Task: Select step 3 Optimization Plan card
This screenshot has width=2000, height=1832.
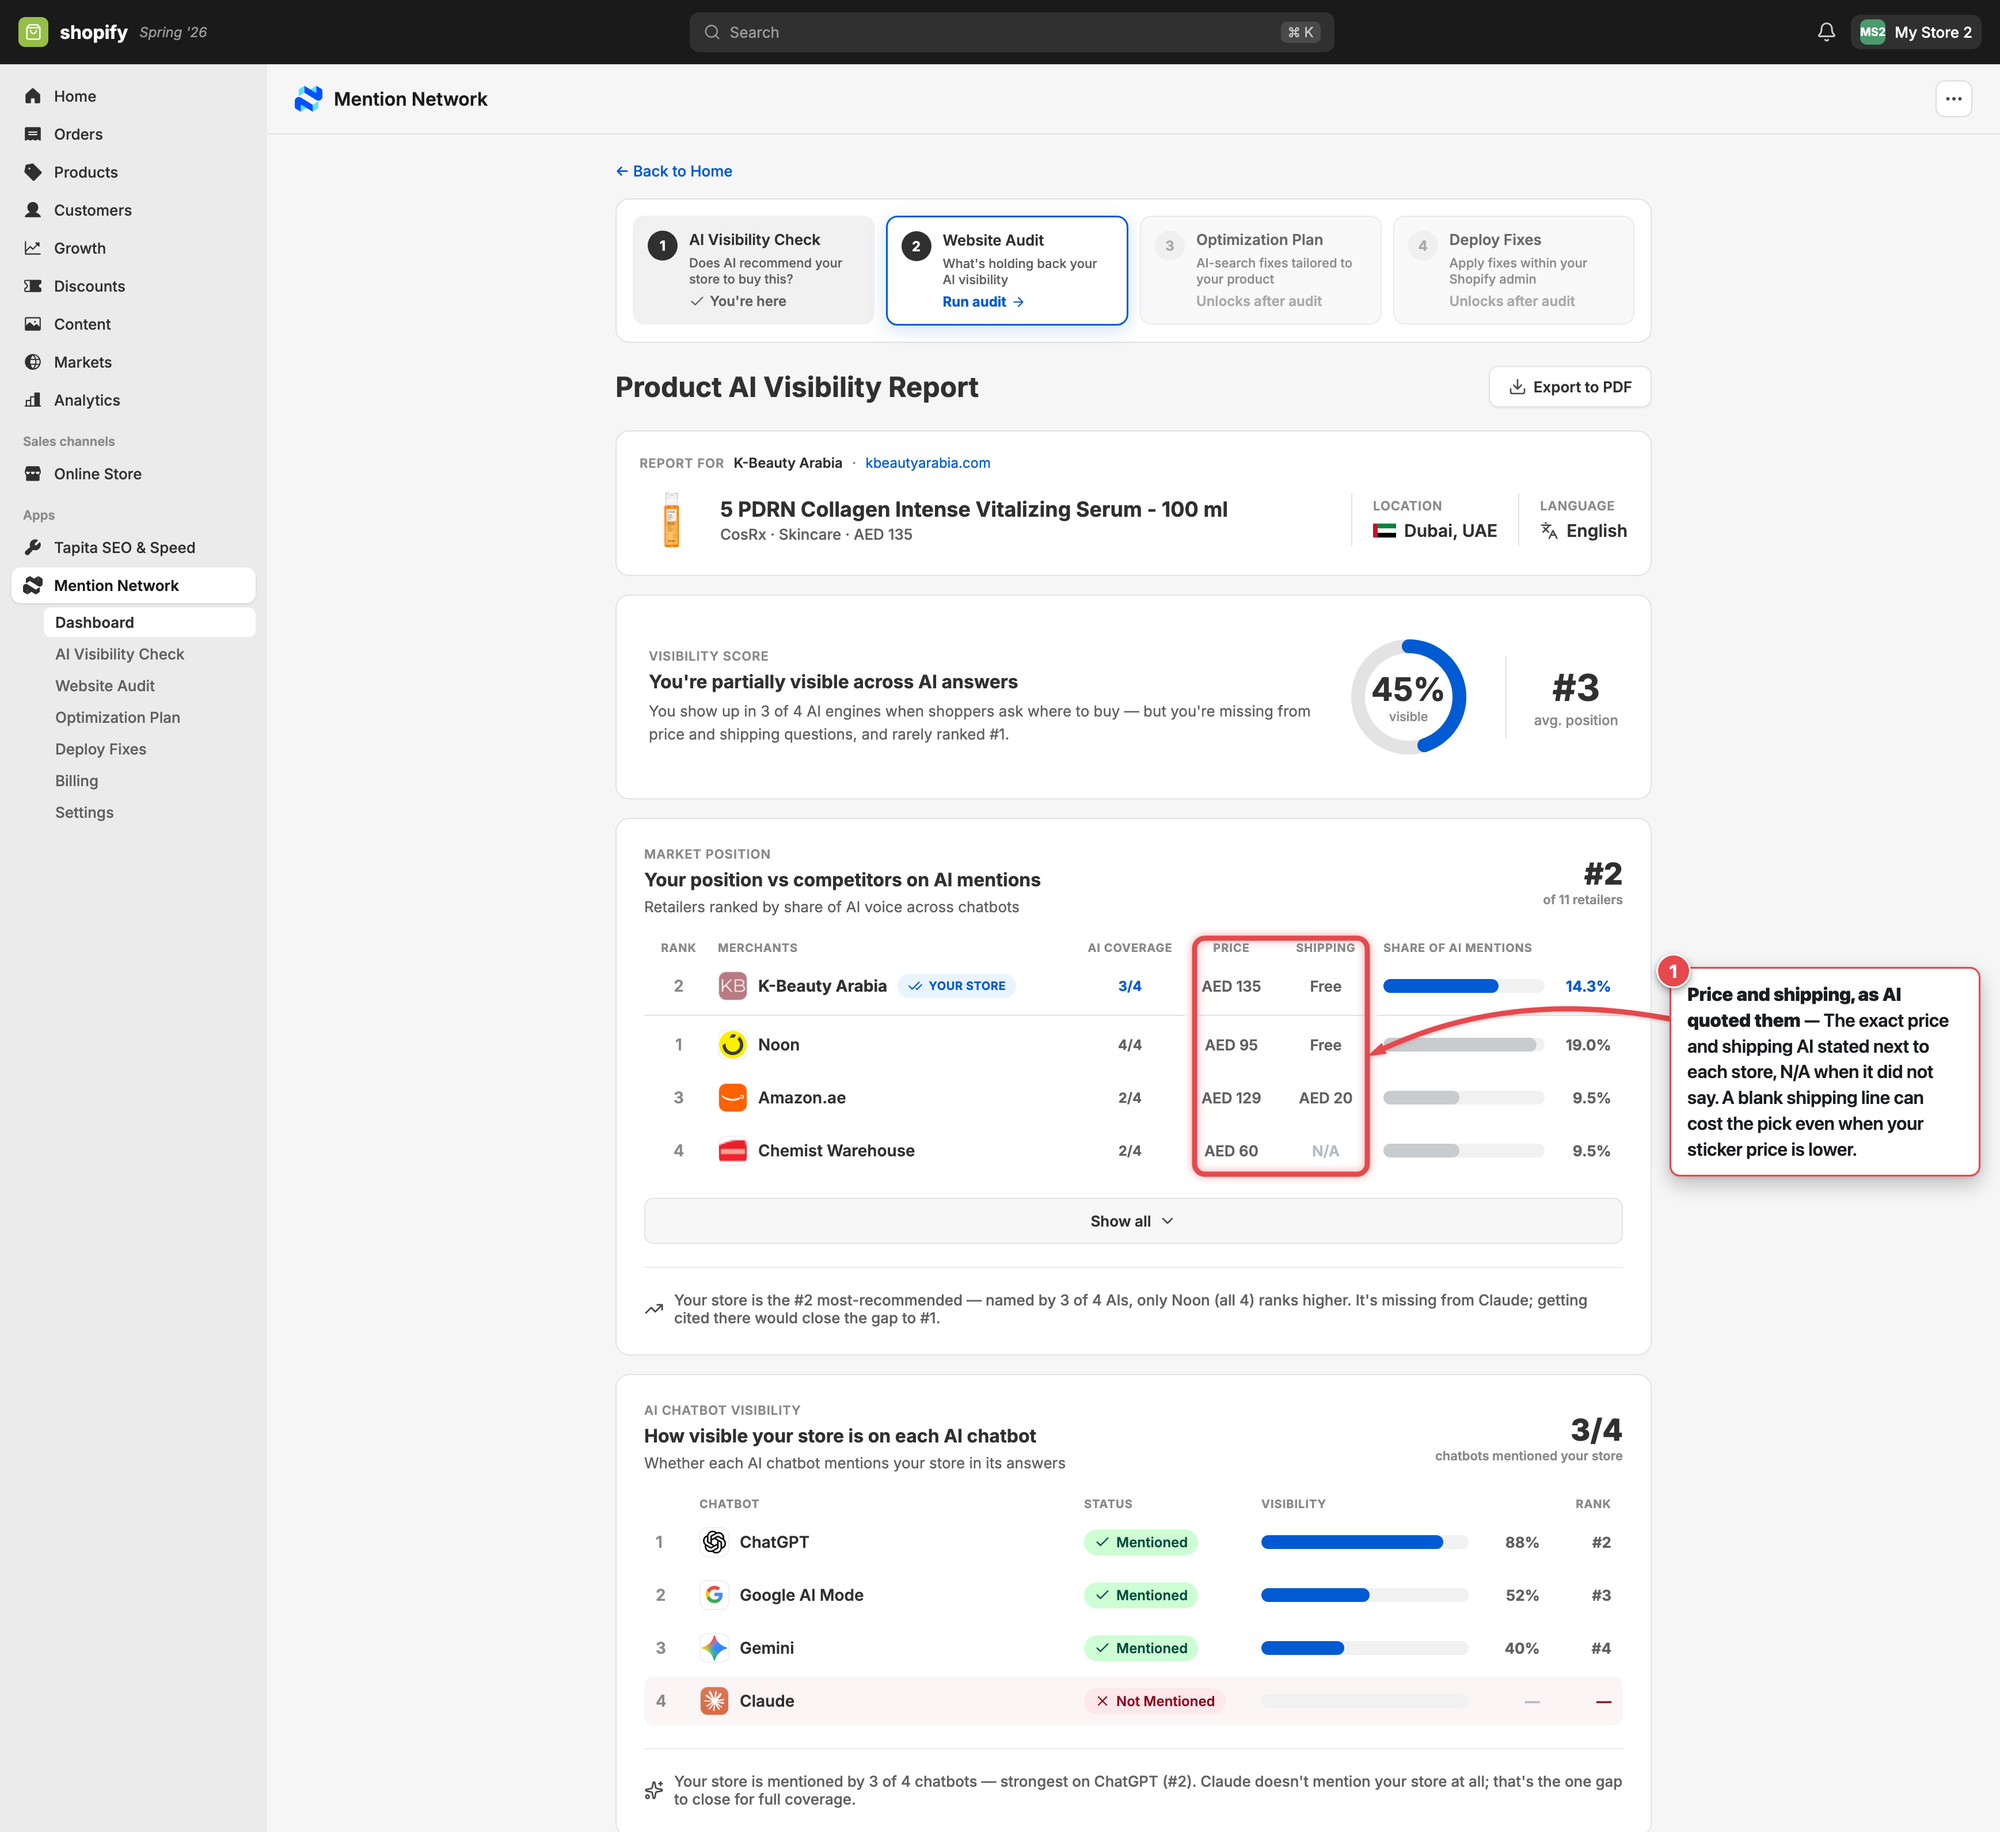Action: tap(1260, 270)
